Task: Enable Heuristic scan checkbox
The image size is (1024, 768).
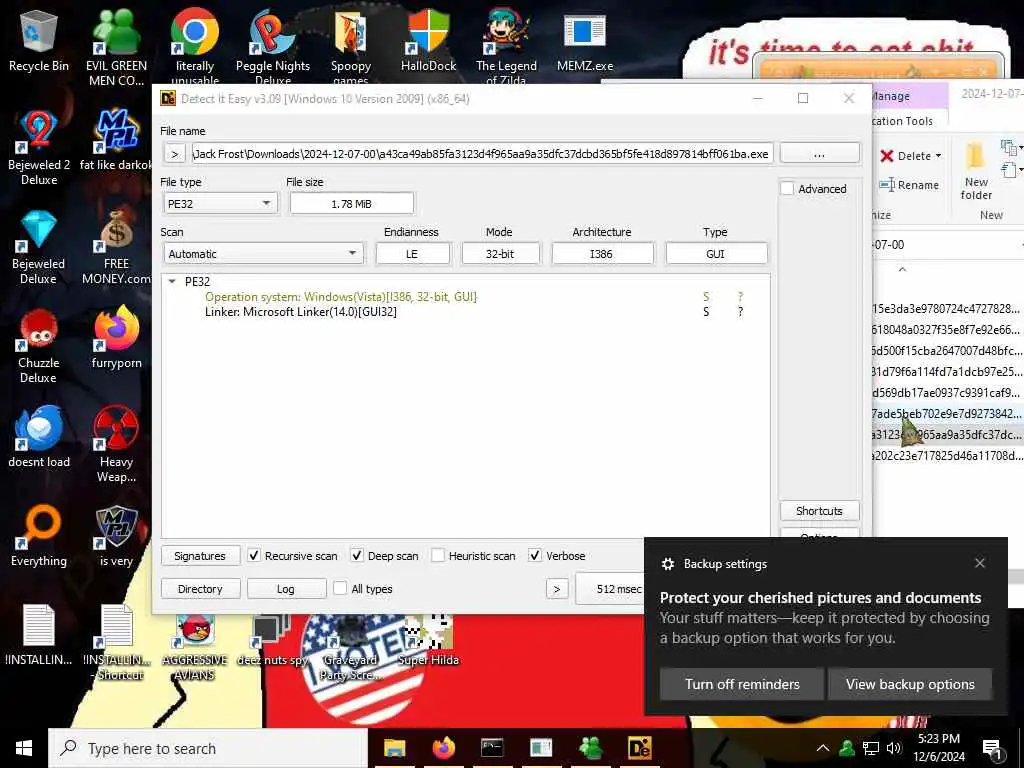Action: coord(438,556)
